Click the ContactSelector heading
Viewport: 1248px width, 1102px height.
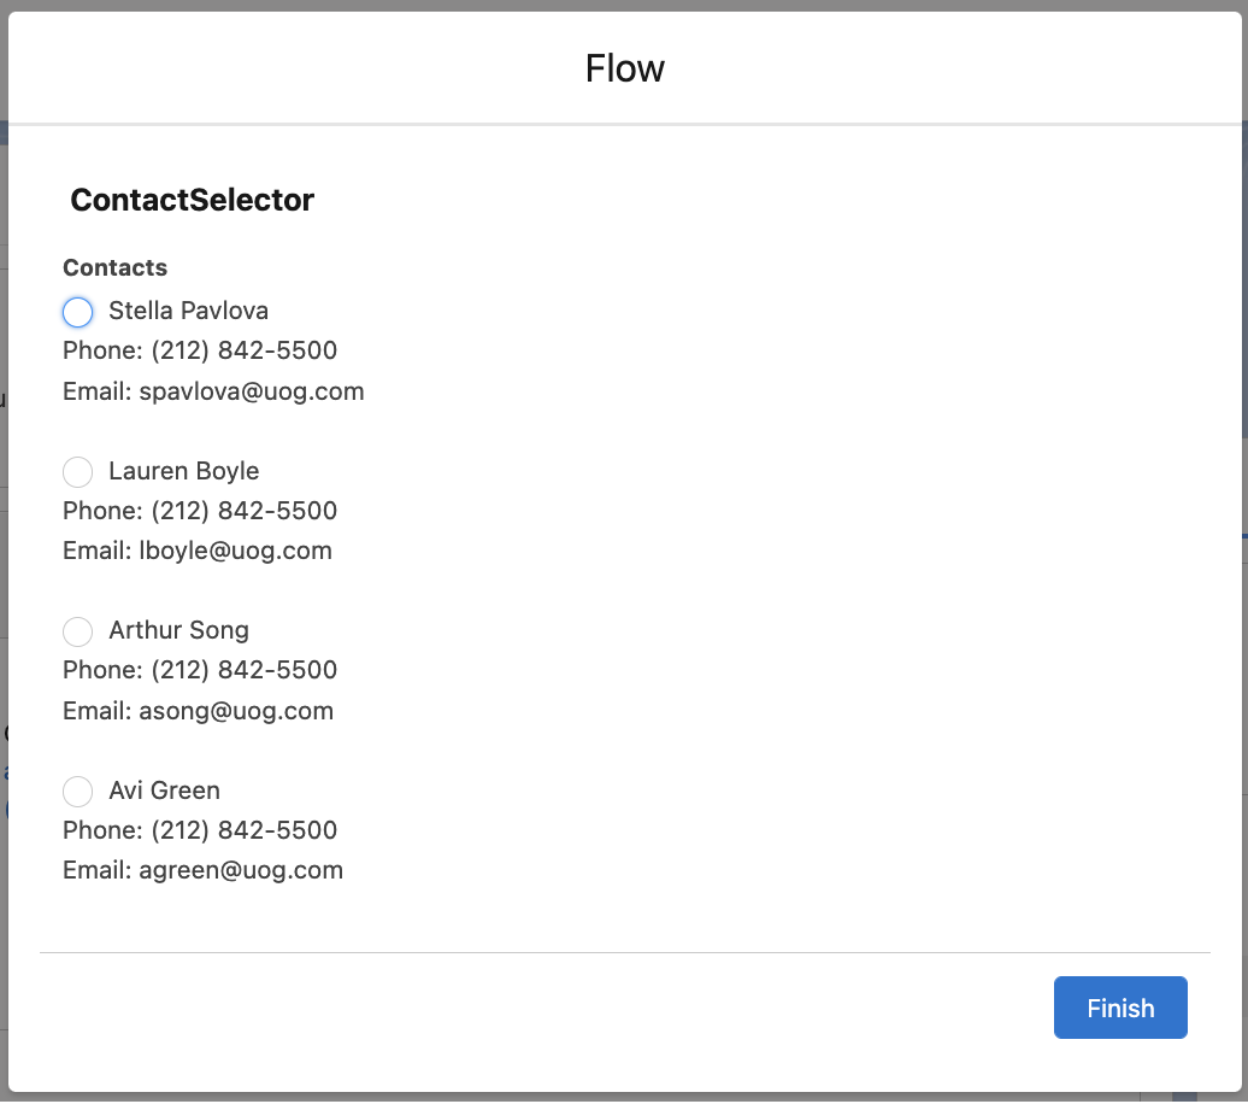[192, 200]
